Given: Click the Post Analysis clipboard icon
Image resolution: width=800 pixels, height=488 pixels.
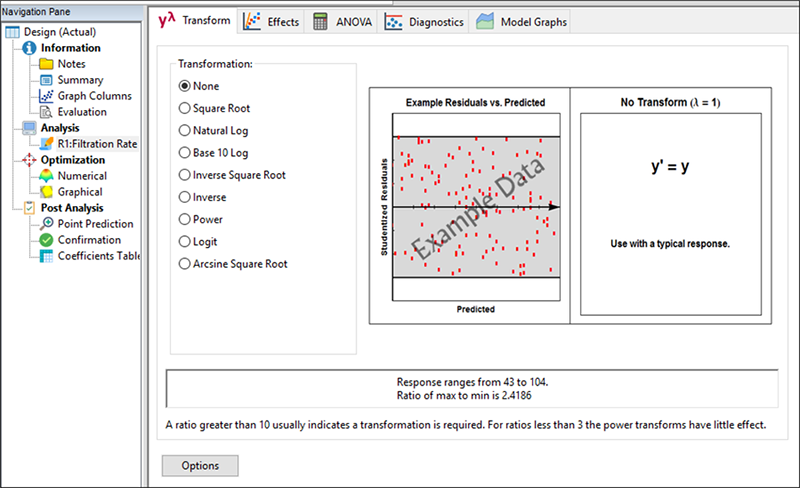Looking at the screenshot, I should tap(29, 208).
